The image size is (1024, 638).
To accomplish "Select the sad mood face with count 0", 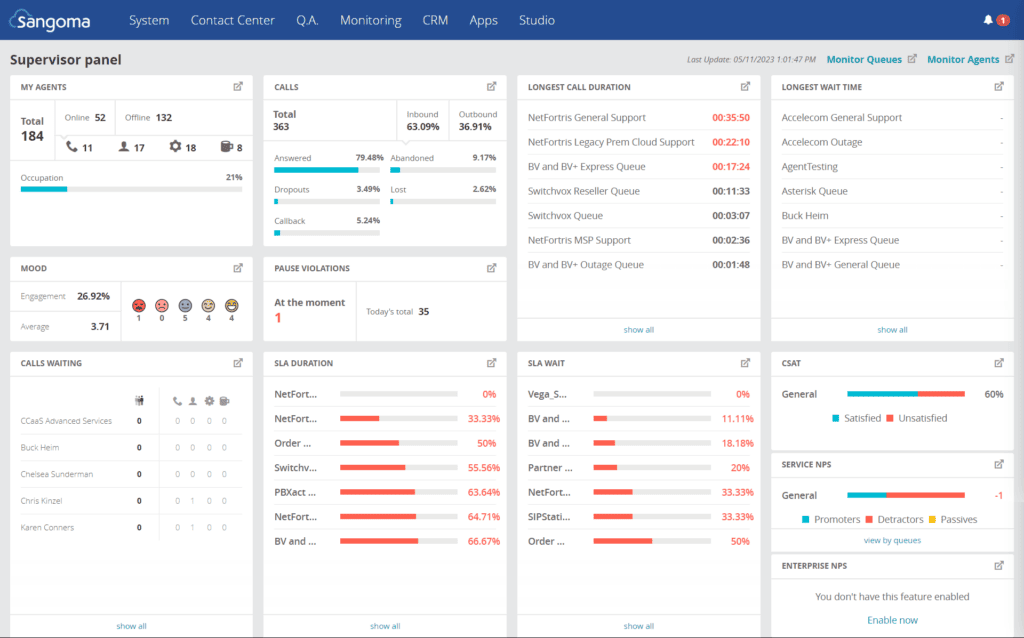I will click(x=162, y=306).
